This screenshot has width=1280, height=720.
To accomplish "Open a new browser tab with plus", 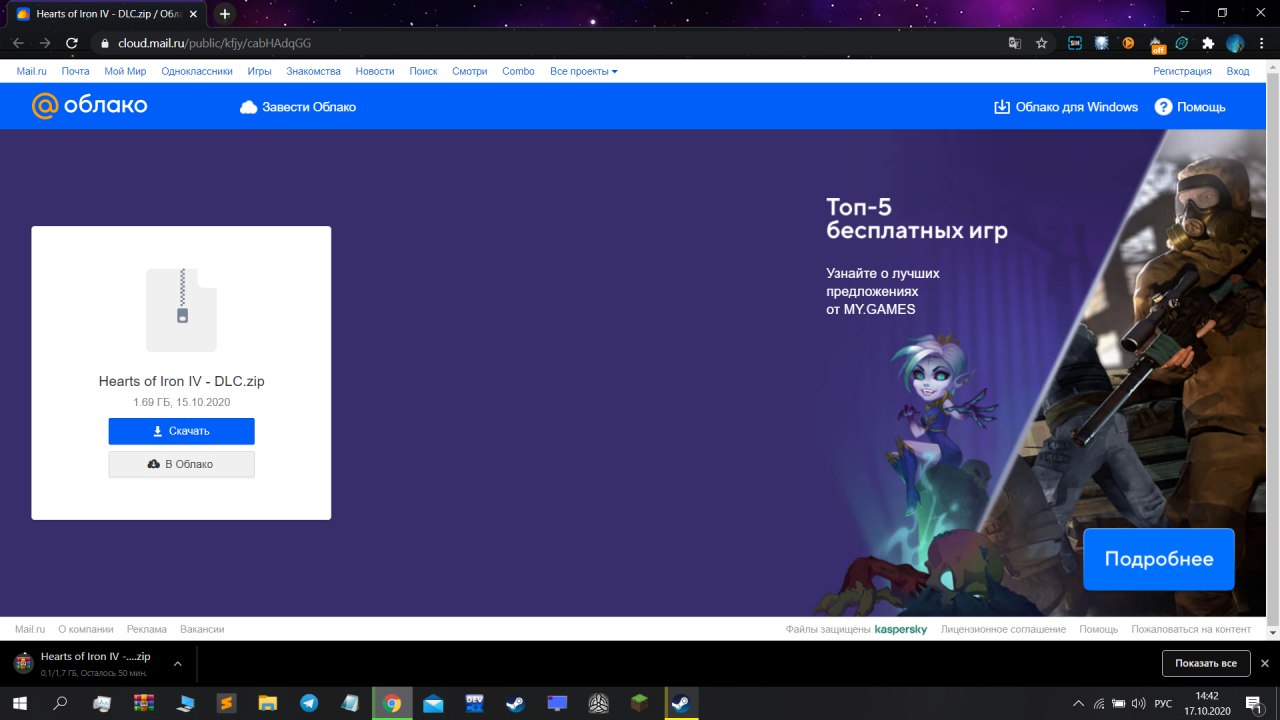I will 225,14.
